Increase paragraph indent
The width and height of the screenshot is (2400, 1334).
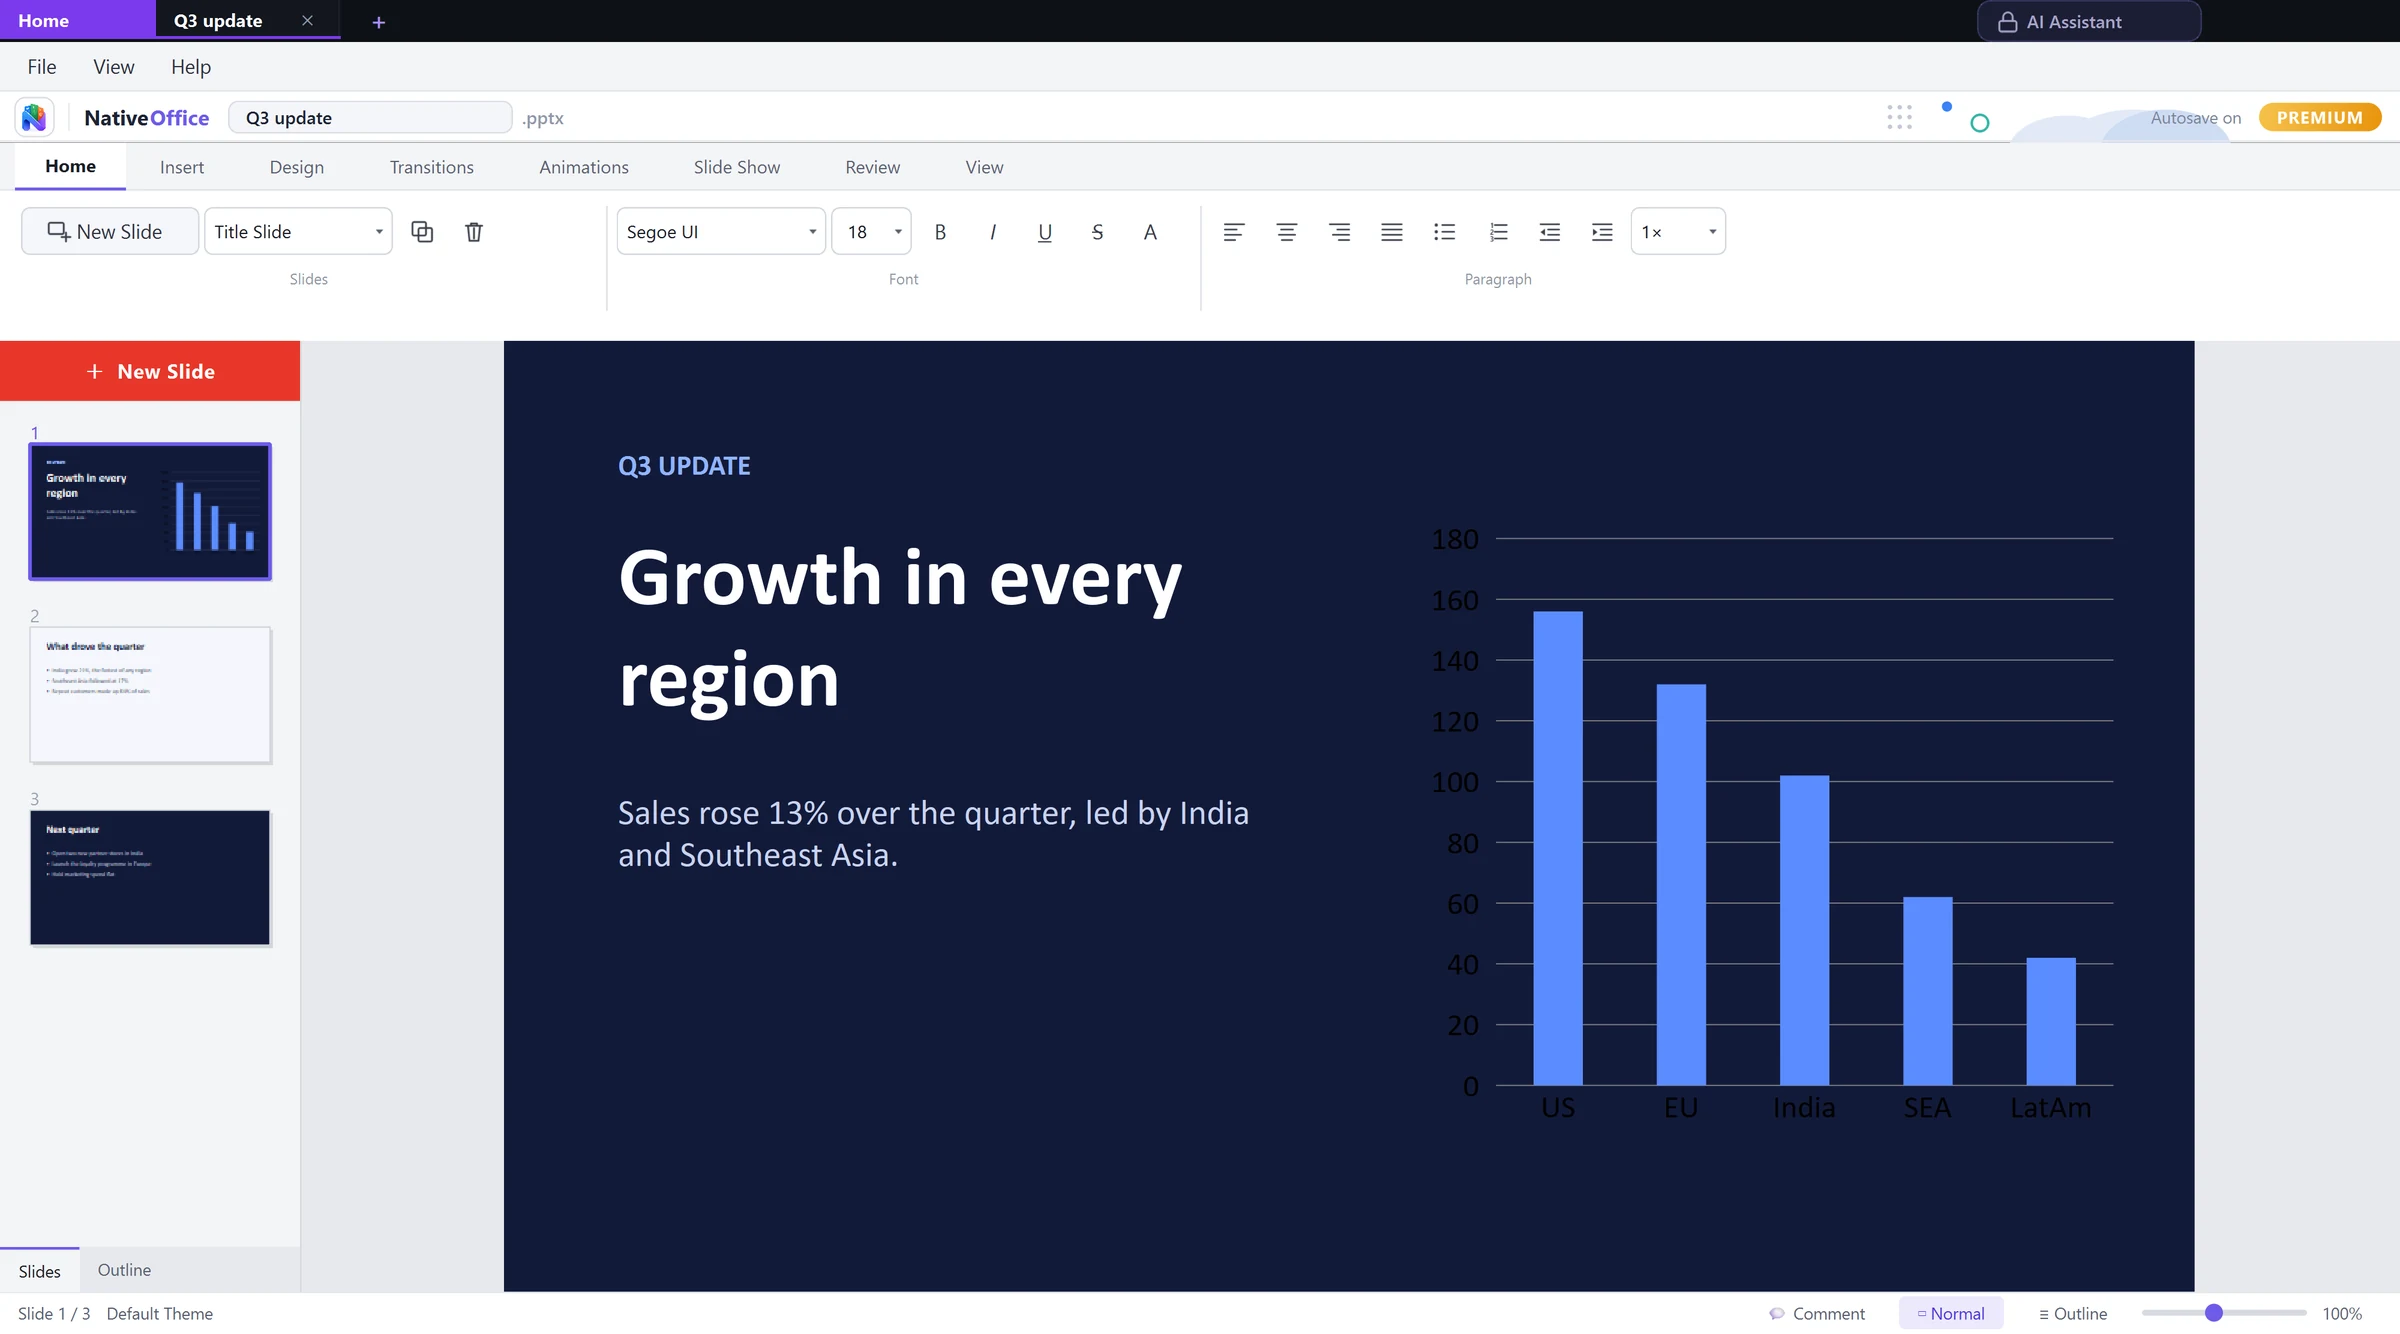1602,232
